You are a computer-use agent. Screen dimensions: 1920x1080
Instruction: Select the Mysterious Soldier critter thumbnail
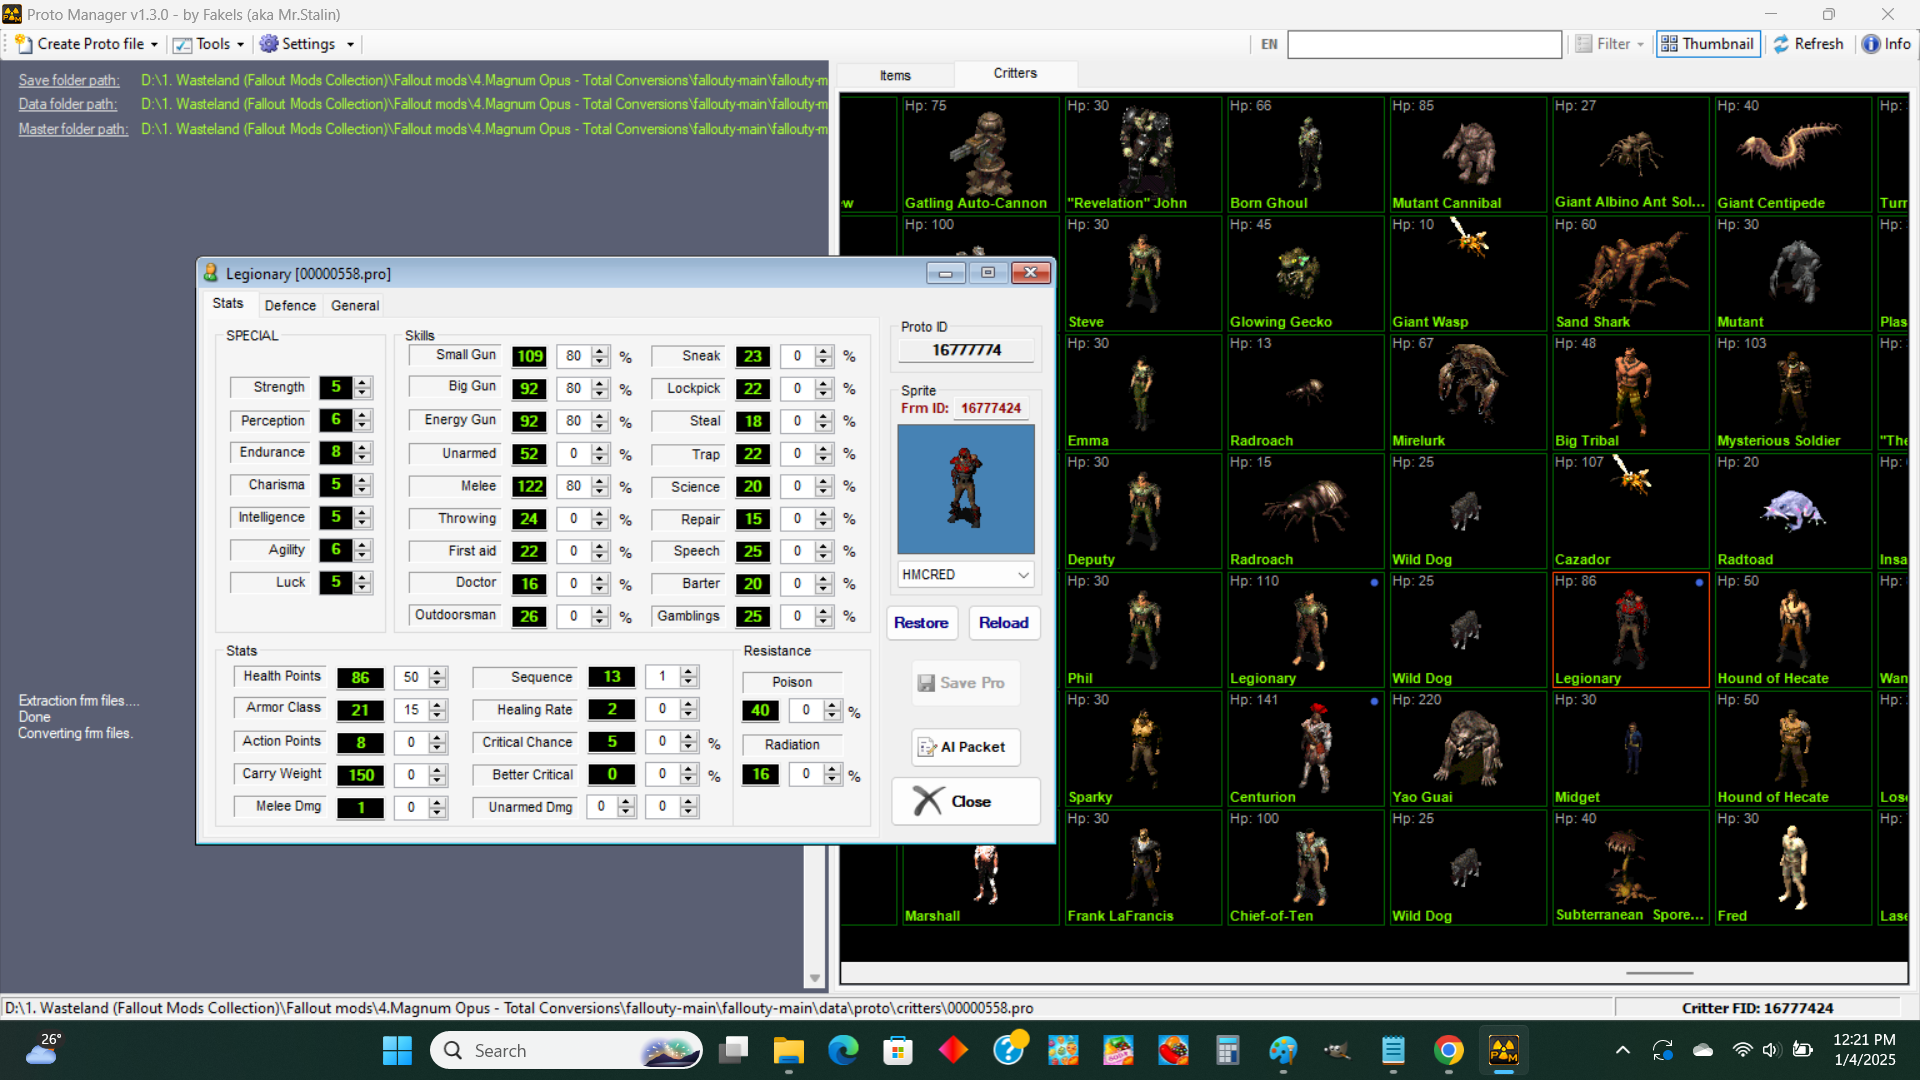click(1793, 392)
